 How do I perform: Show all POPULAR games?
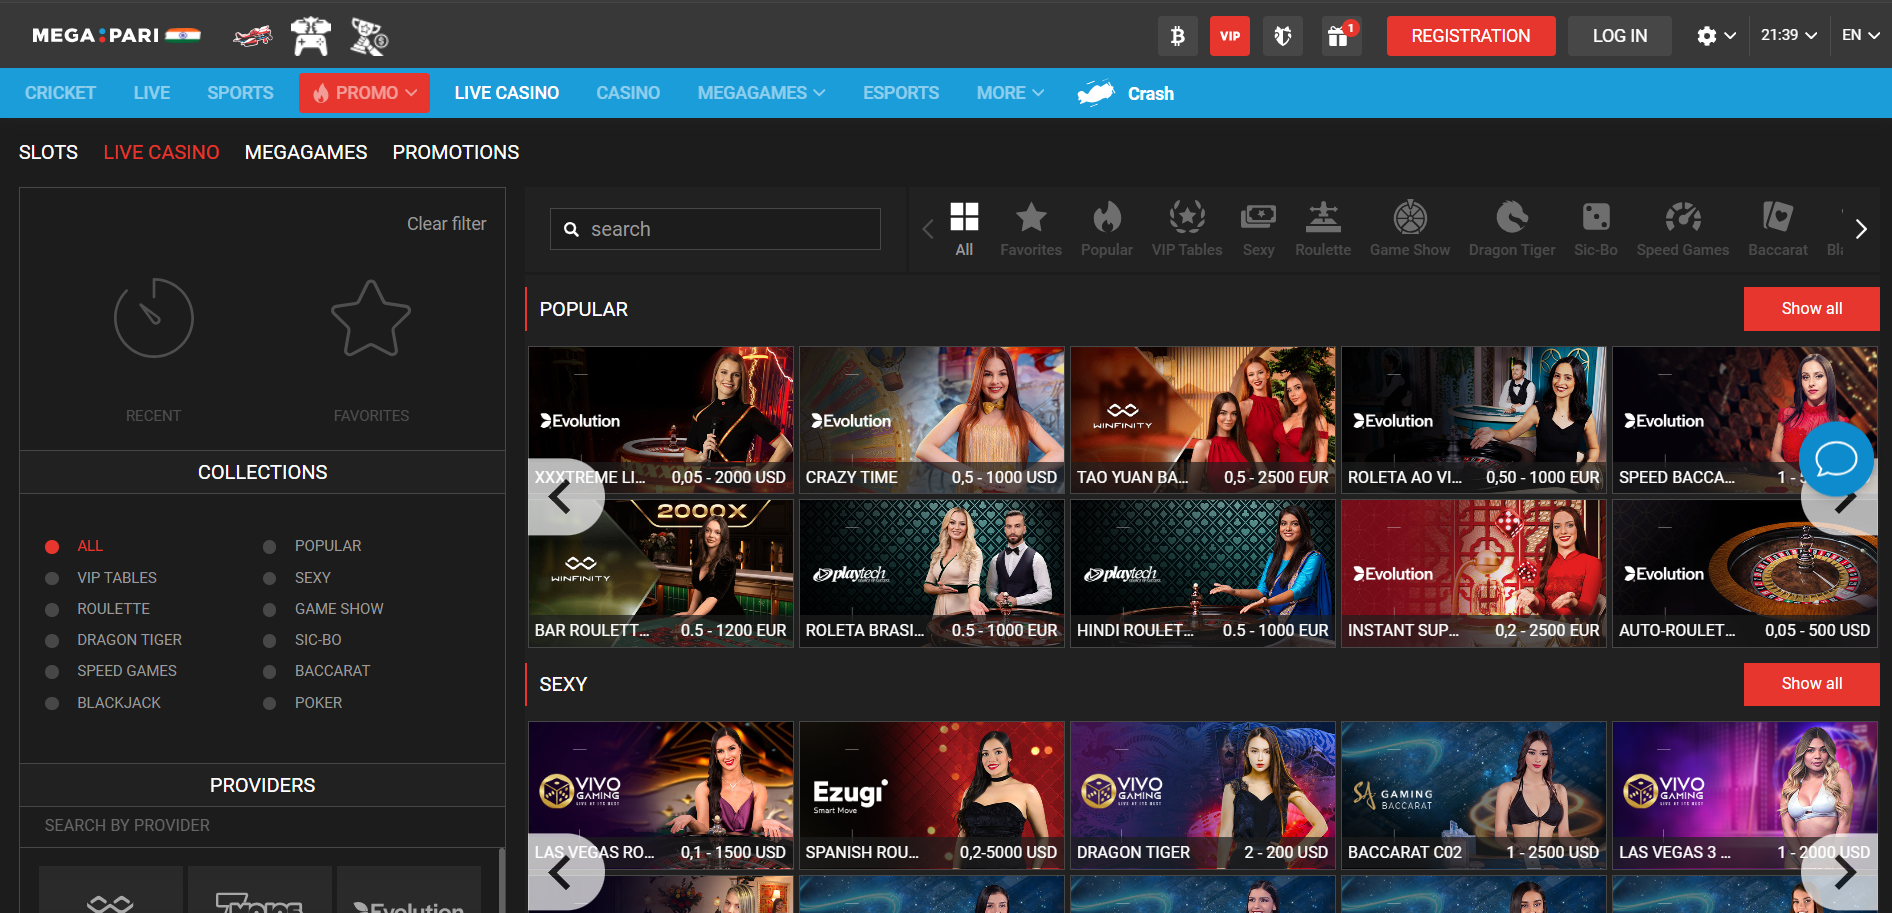[1811, 309]
